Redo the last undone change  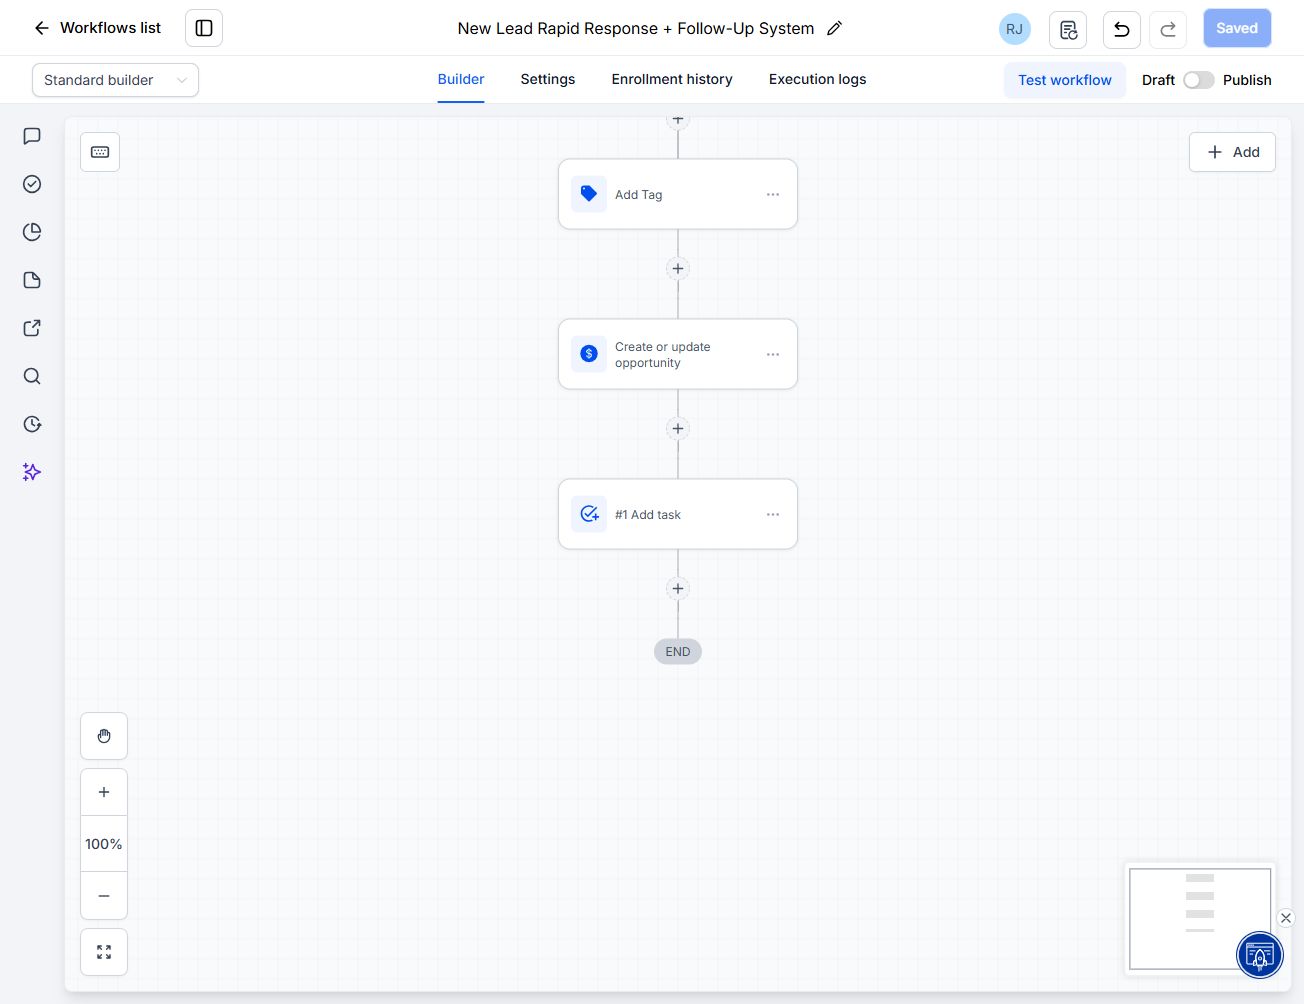(x=1168, y=29)
